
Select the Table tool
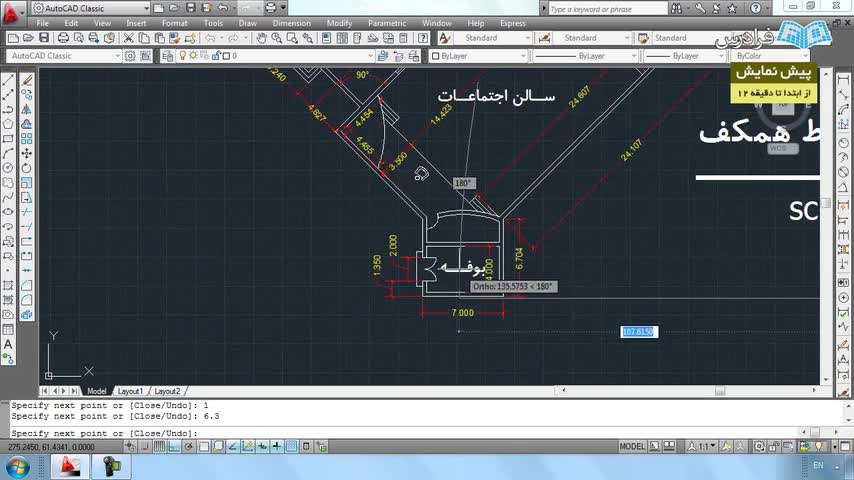click(8, 329)
